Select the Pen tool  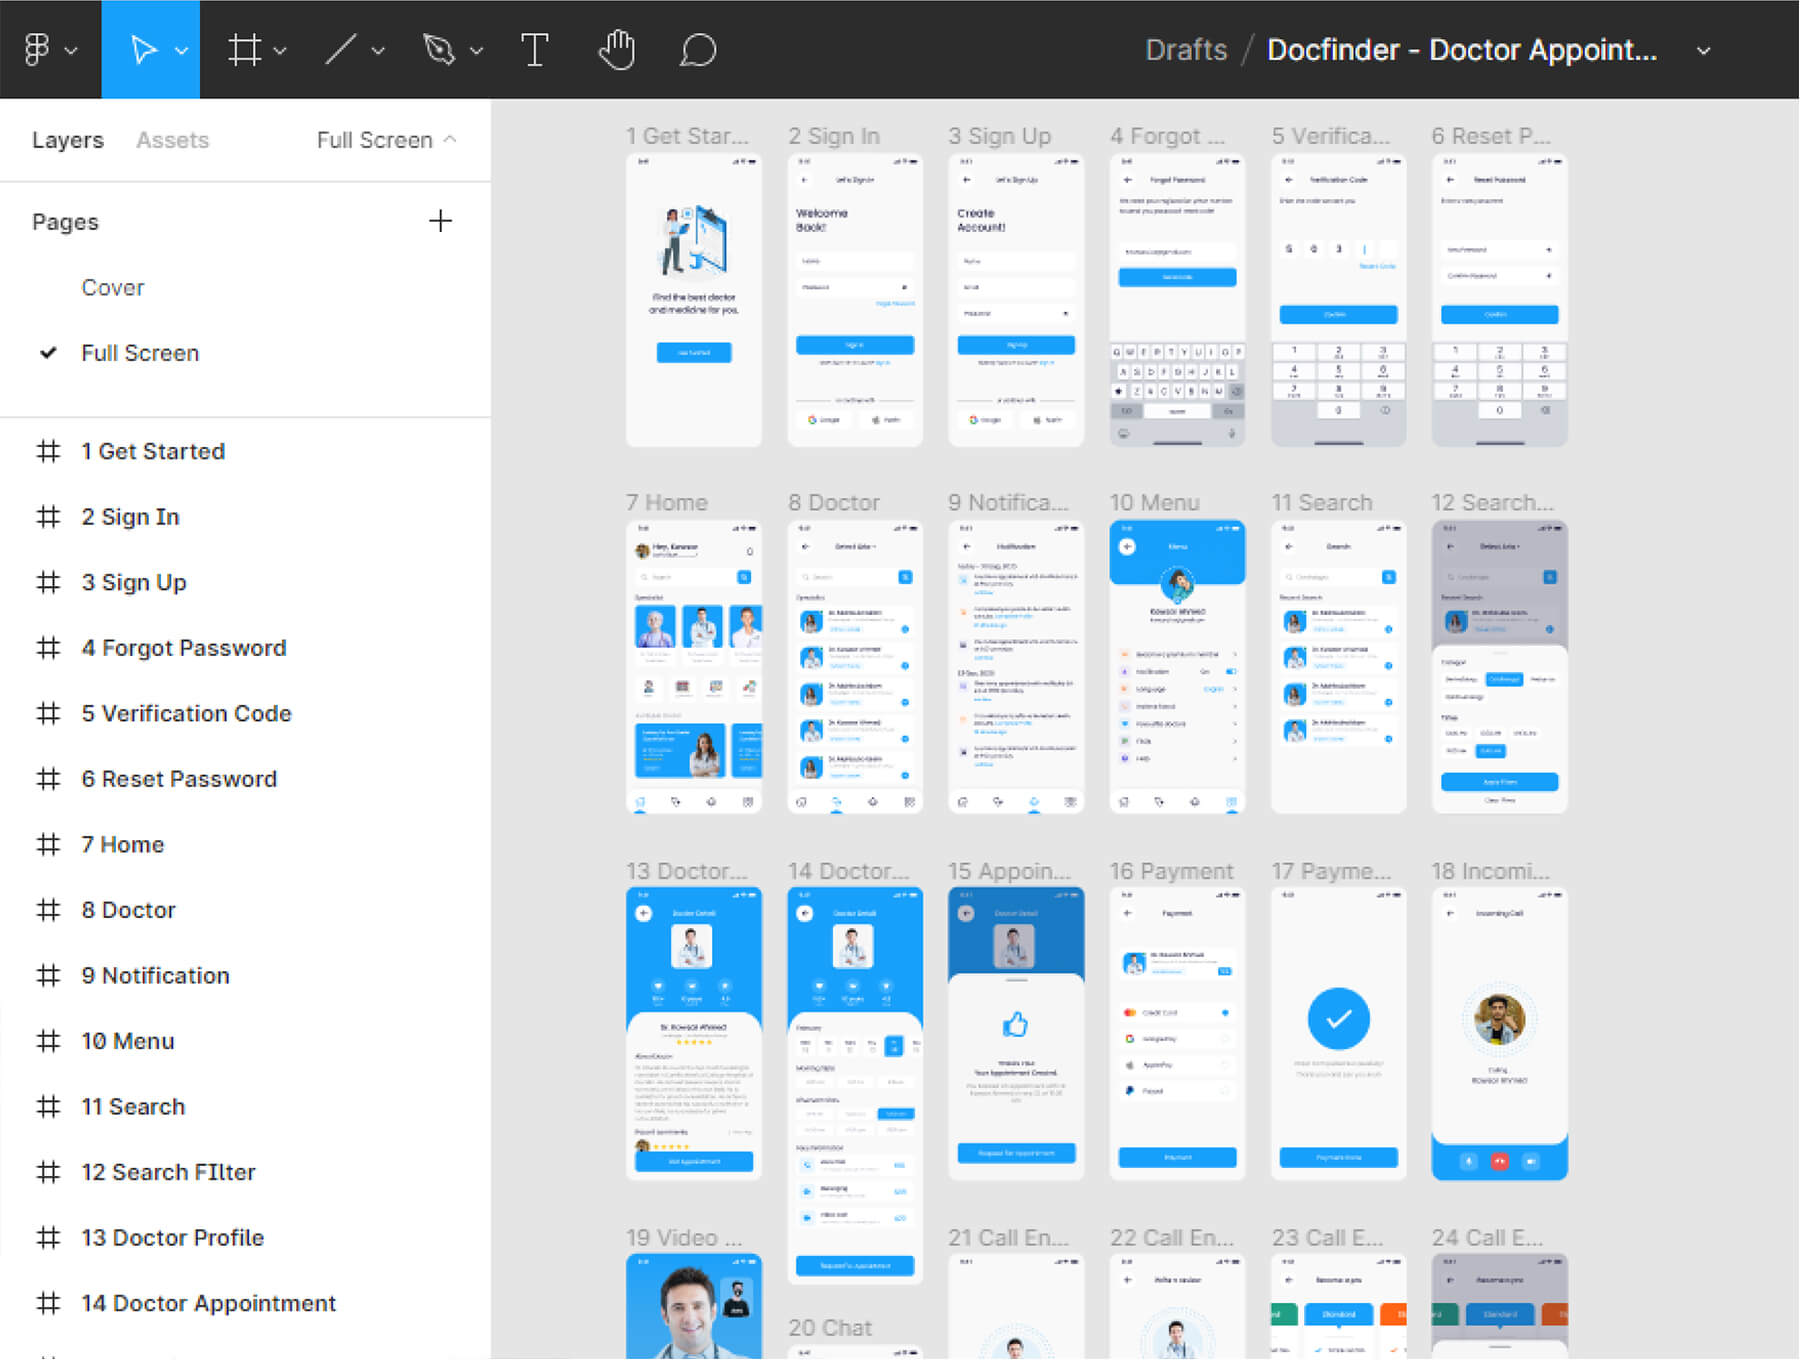[439, 49]
